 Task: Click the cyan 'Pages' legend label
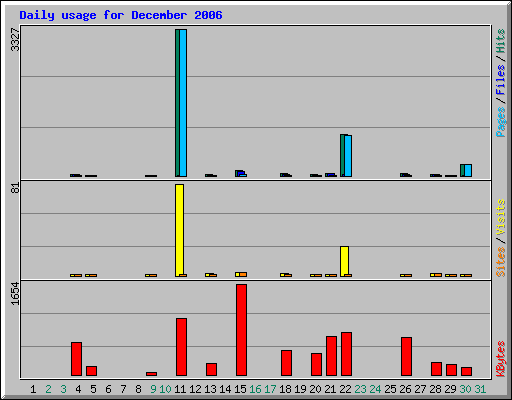click(x=500, y=122)
